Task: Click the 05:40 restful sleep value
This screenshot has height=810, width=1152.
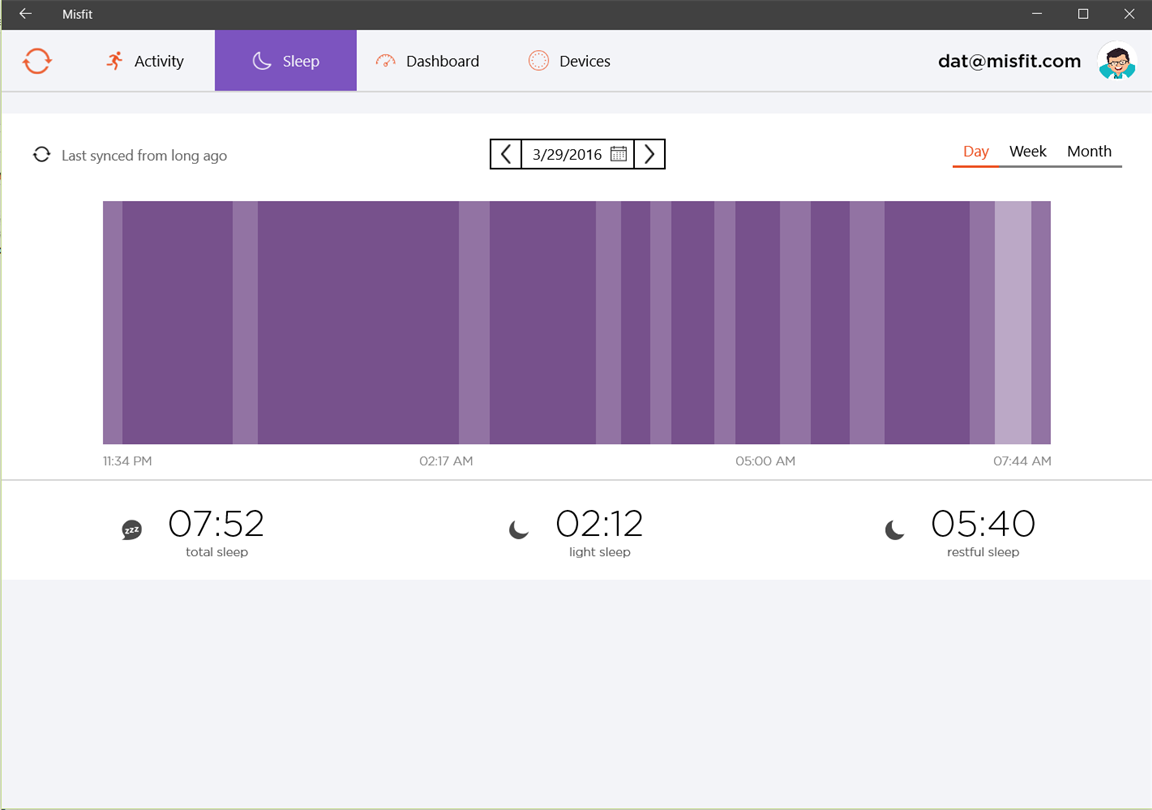Action: 983,524
